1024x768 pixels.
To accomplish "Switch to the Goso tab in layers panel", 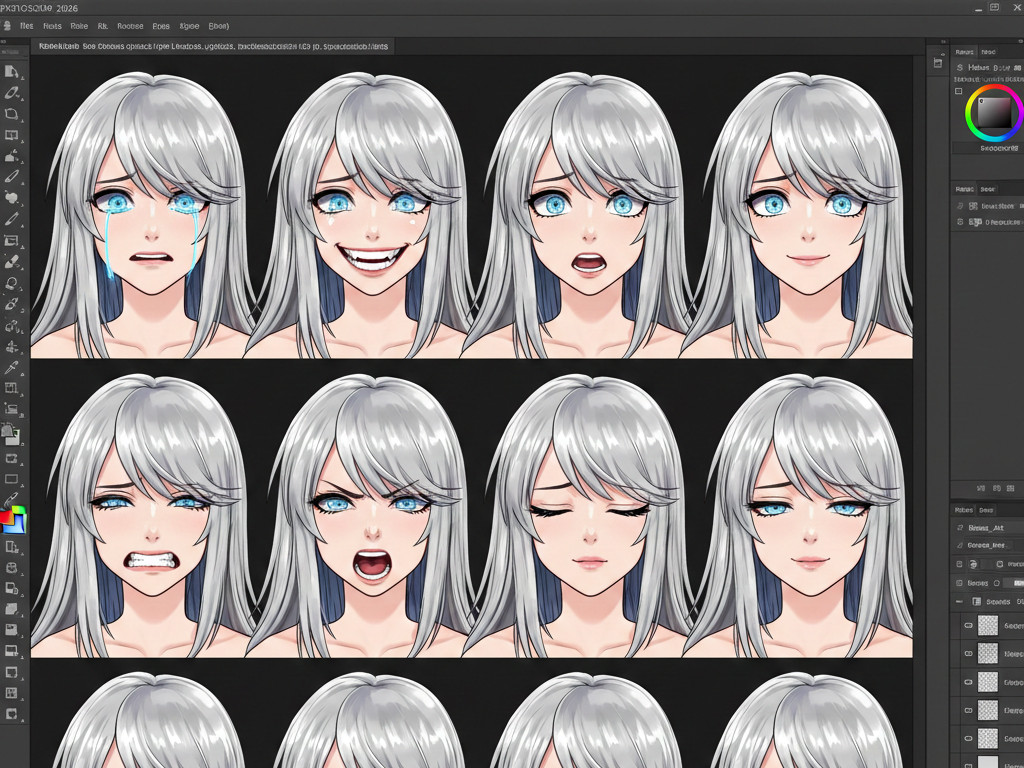I will [986, 510].
